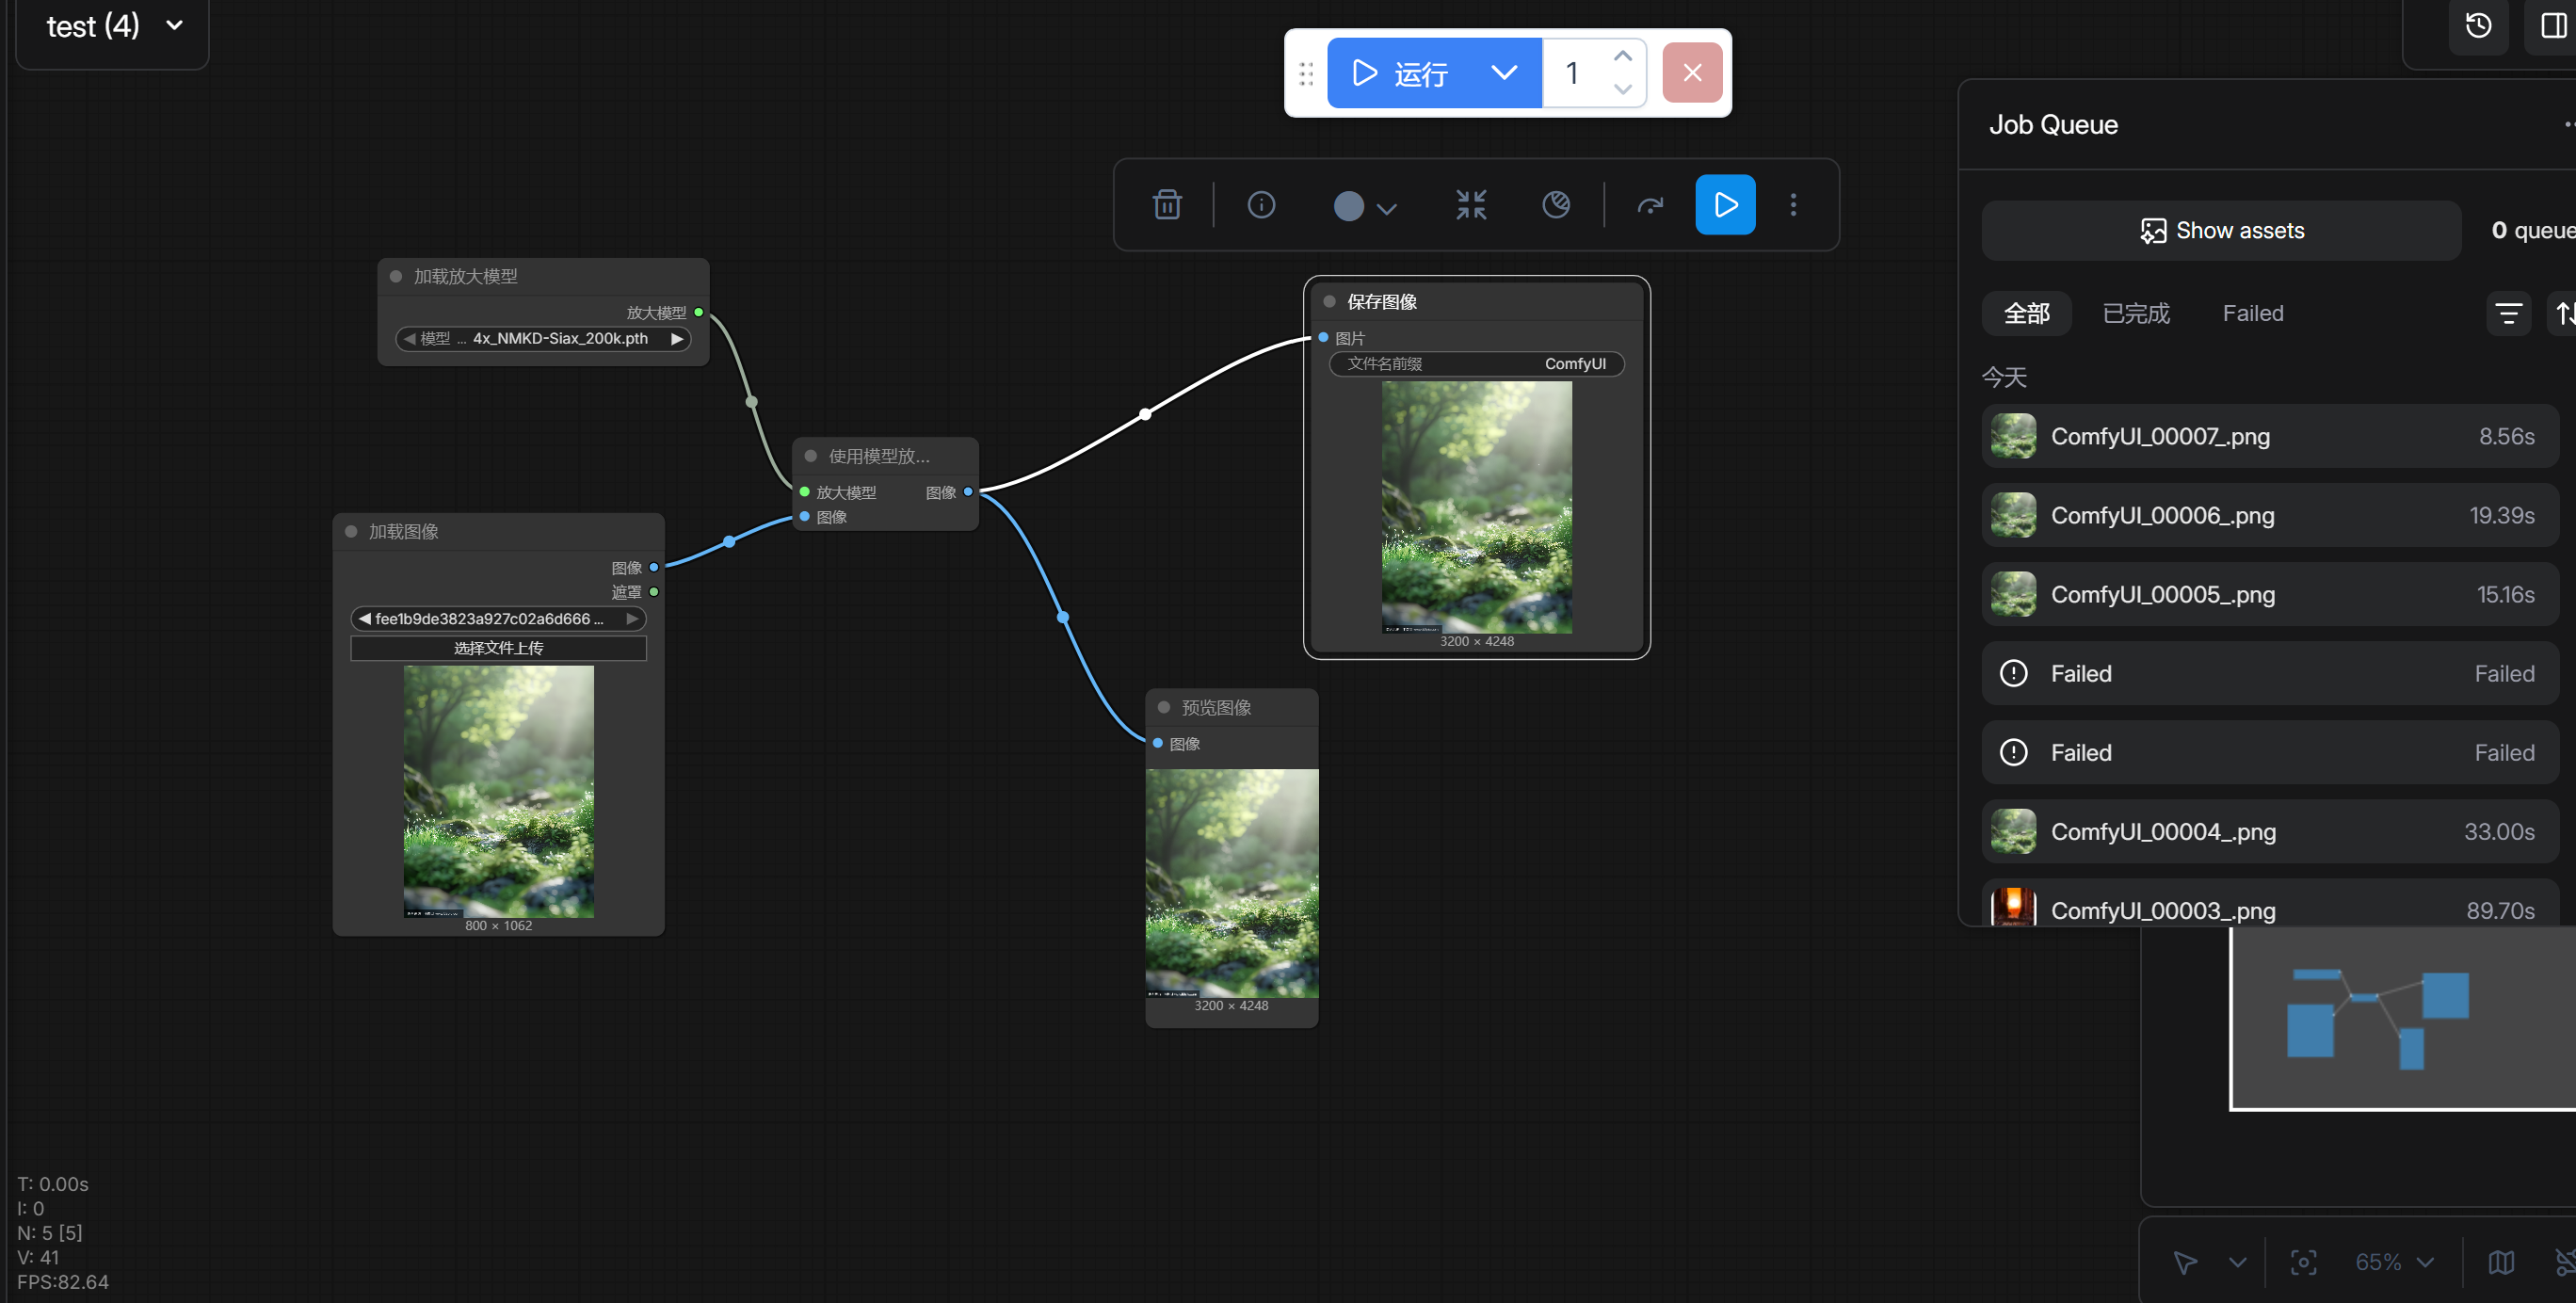This screenshot has width=2576, height=1303.
Task: Click the Show assets button
Action: click(x=2221, y=231)
